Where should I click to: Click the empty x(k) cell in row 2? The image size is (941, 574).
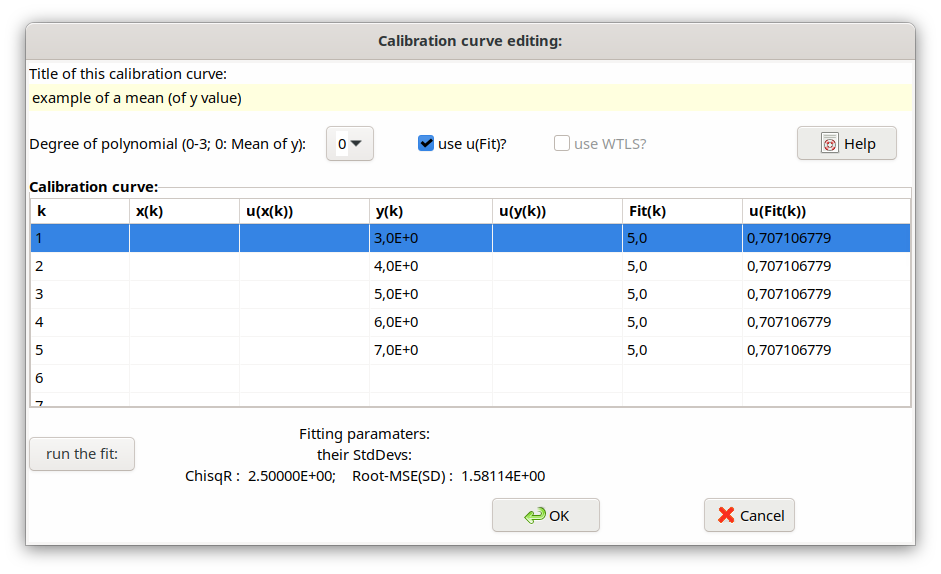pyautogui.click(x=184, y=266)
